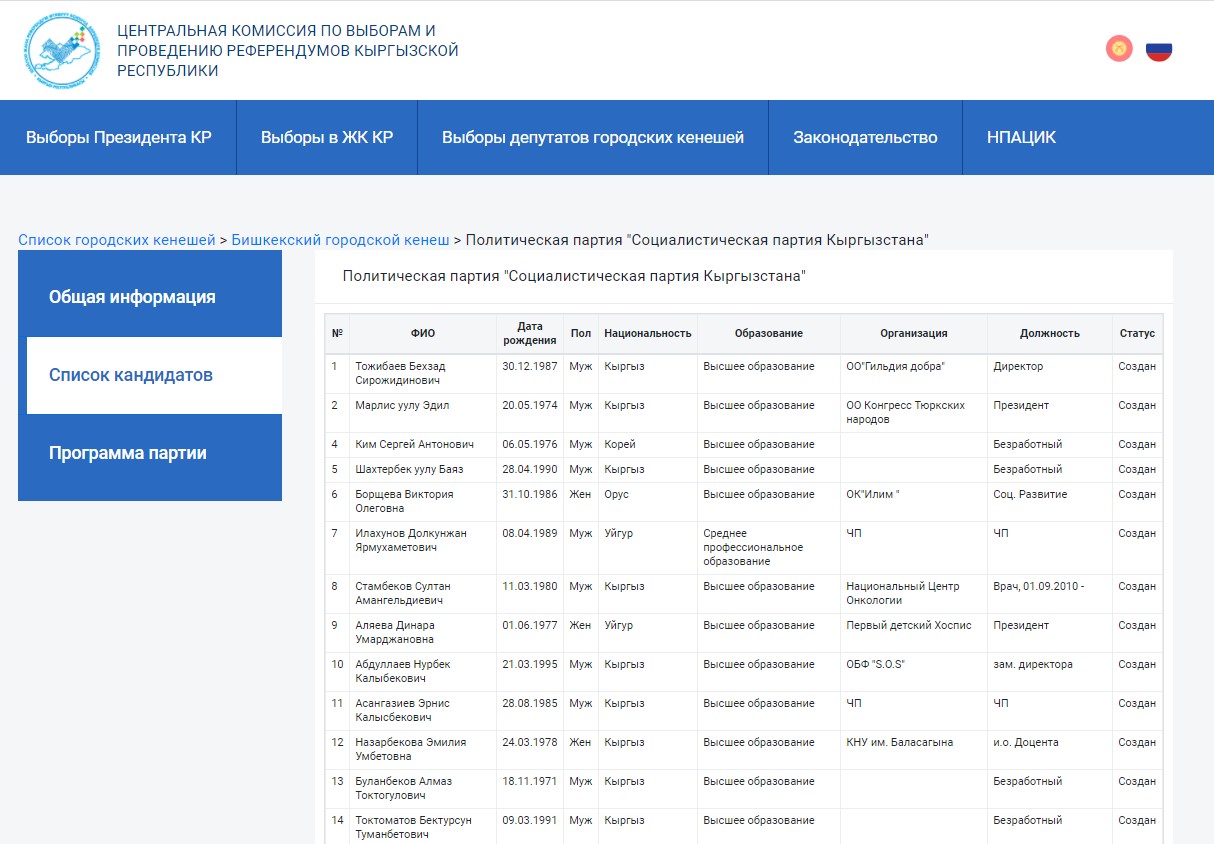Open the Законодательство menu item
Viewport: 1214px width, 844px height.
pyautogui.click(x=865, y=138)
